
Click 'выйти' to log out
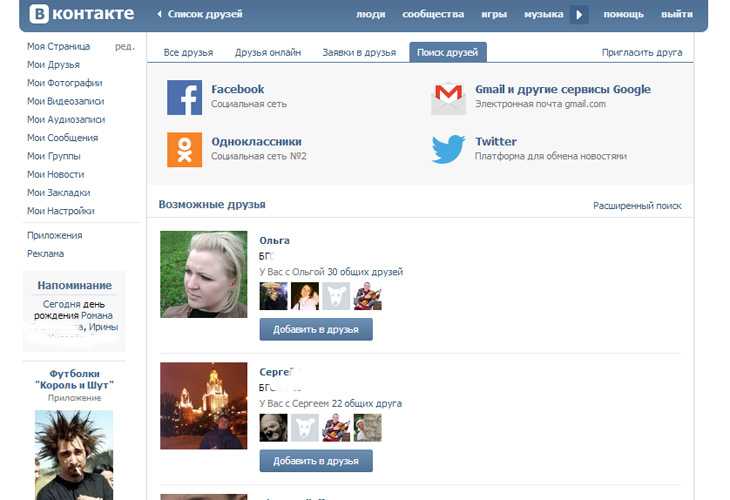pyautogui.click(x=677, y=14)
